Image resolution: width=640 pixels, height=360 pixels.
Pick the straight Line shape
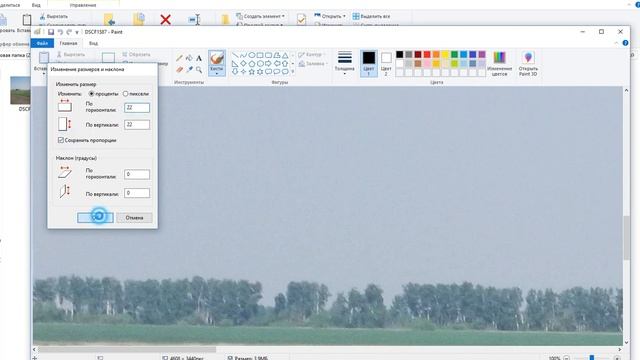pyautogui.click(x=235, y=55)
